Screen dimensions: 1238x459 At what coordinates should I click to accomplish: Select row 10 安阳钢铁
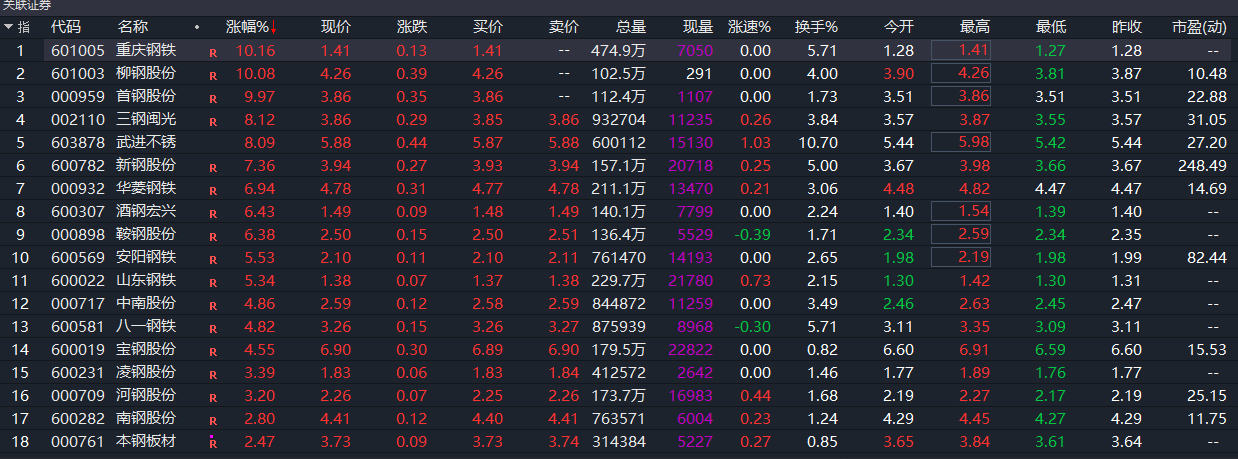click(x=146, y=257)
